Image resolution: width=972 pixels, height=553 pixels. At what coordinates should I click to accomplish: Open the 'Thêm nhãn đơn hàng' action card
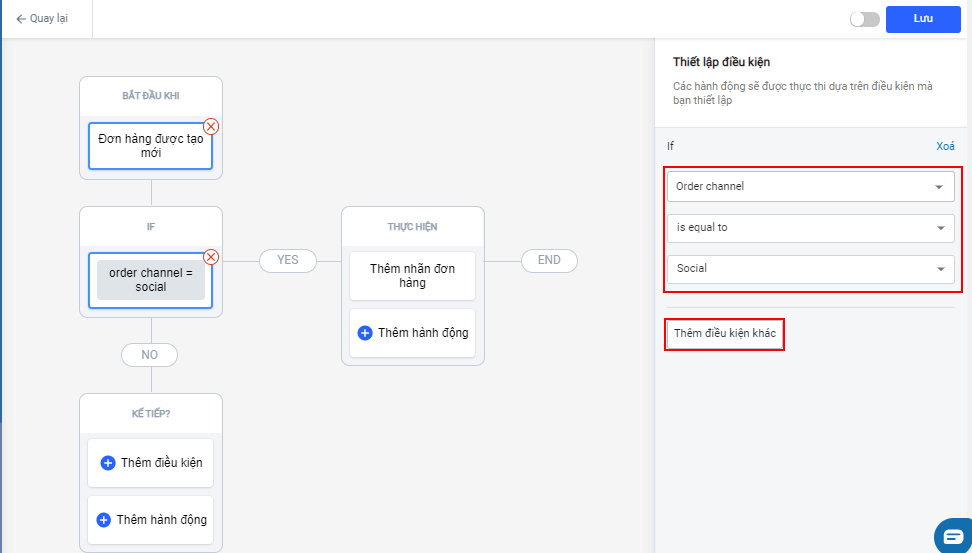click(x=412, y=276)
